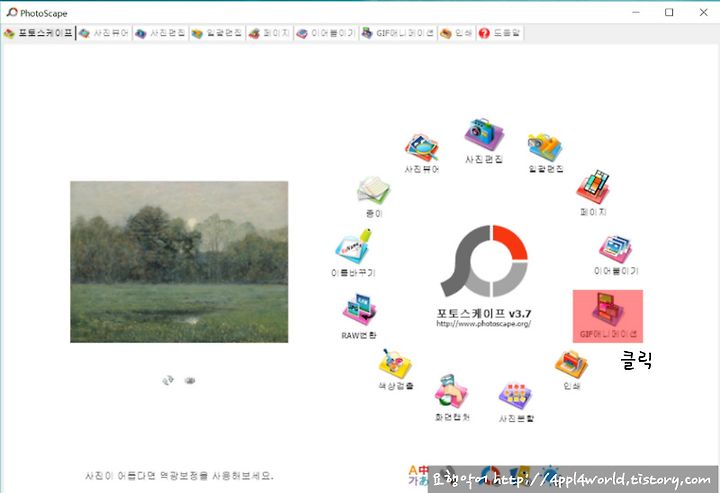The image size is (720, 493).
Task: Click the tip text about 역광보정 at the bottom
Action: coord(179,476)
